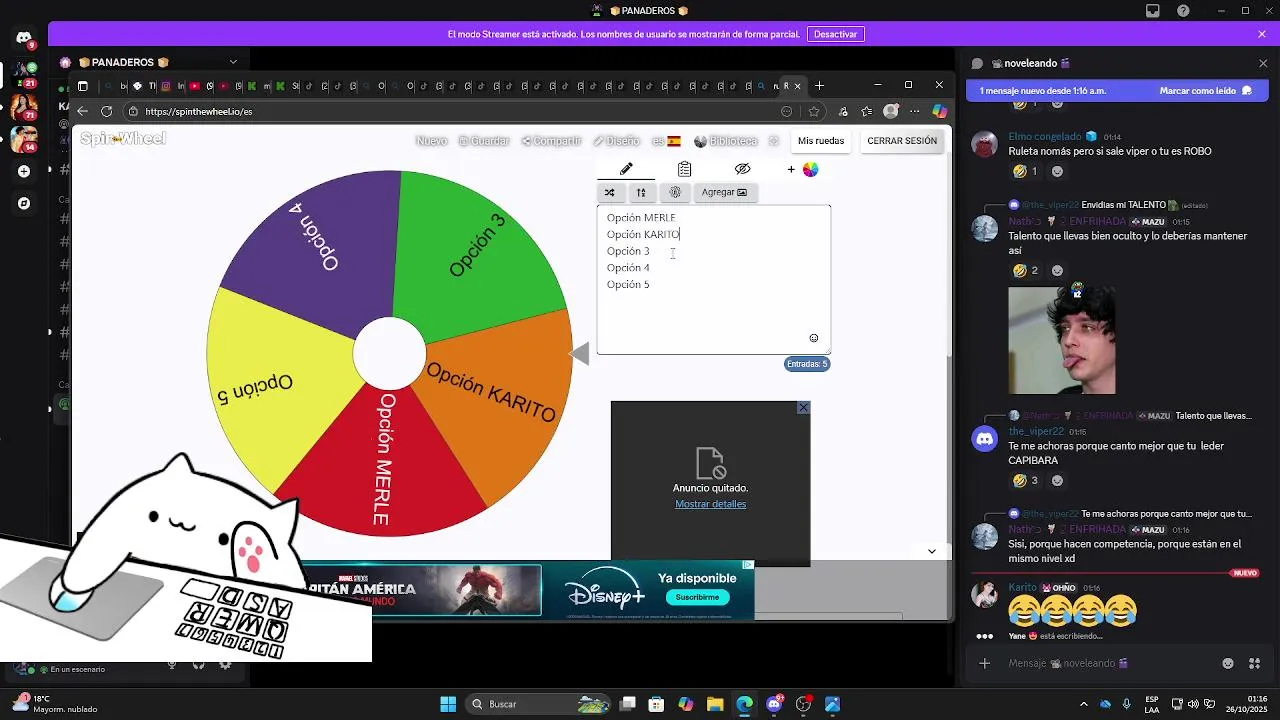This screenshot has height=720, width=1280.
Task: Click the Desactivar streamer mode button
Action: coord(835,34)
